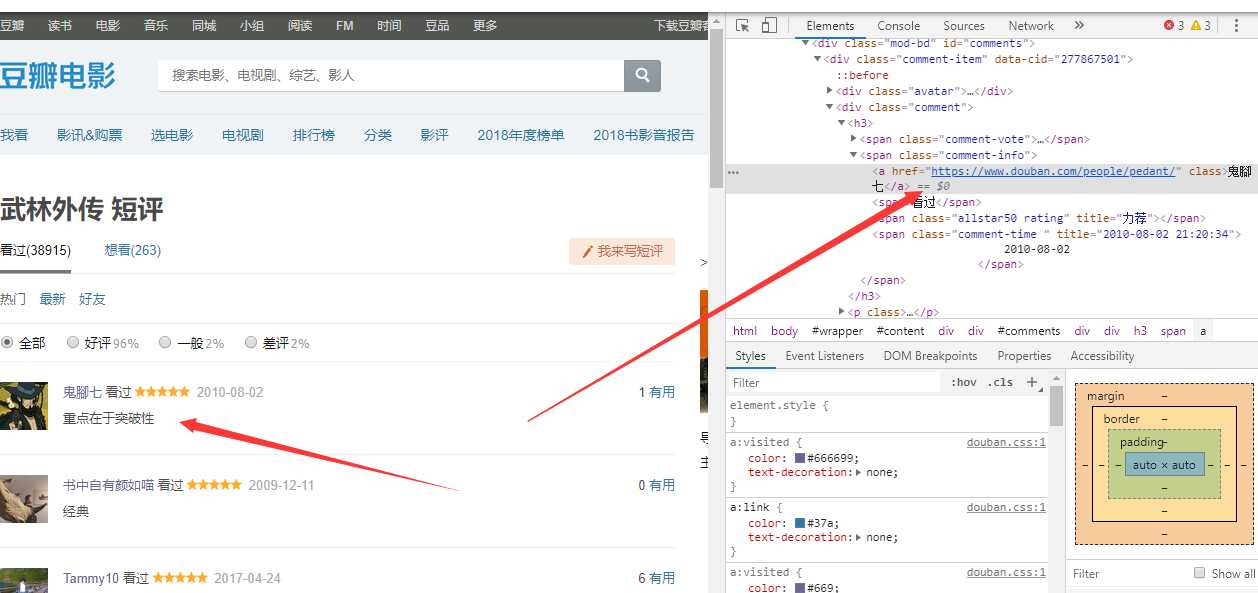The height and width of the screenshot is (593, 1258).
Task: Click the Douban movie search input field
Action: [x=391, y=75]
